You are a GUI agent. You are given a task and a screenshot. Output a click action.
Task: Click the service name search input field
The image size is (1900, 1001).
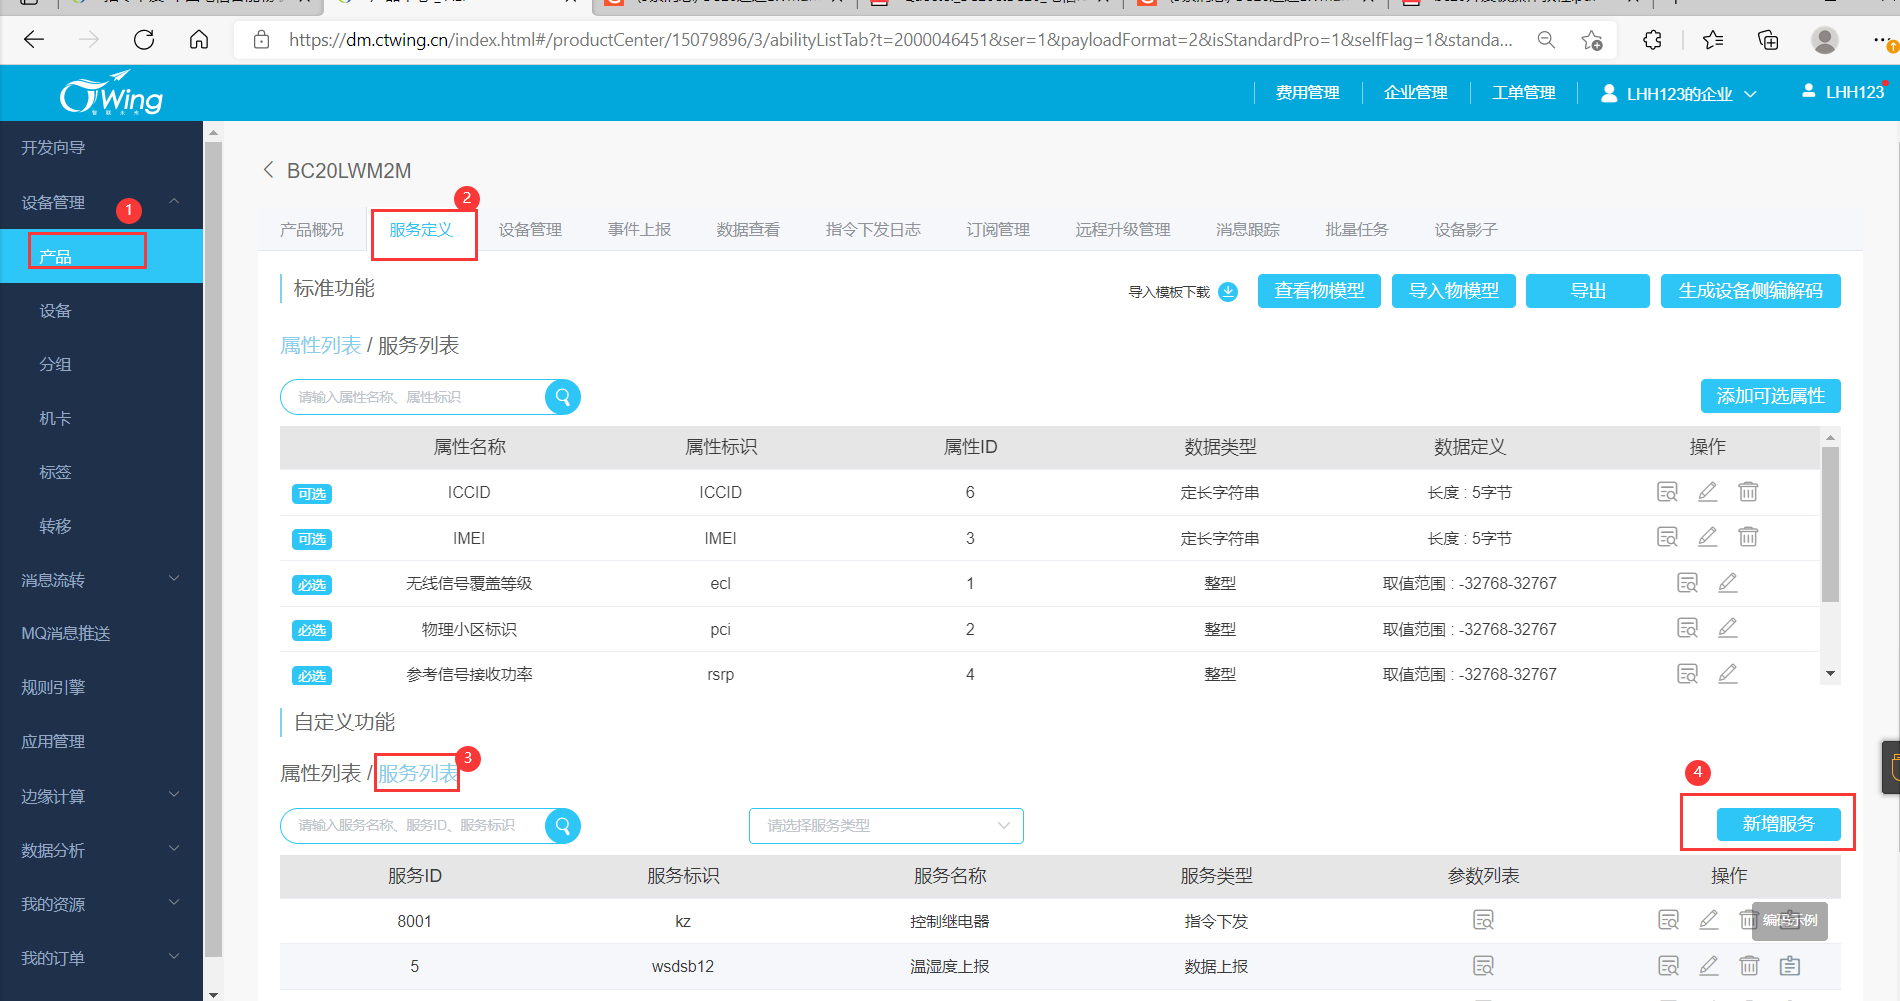point(413,826)
